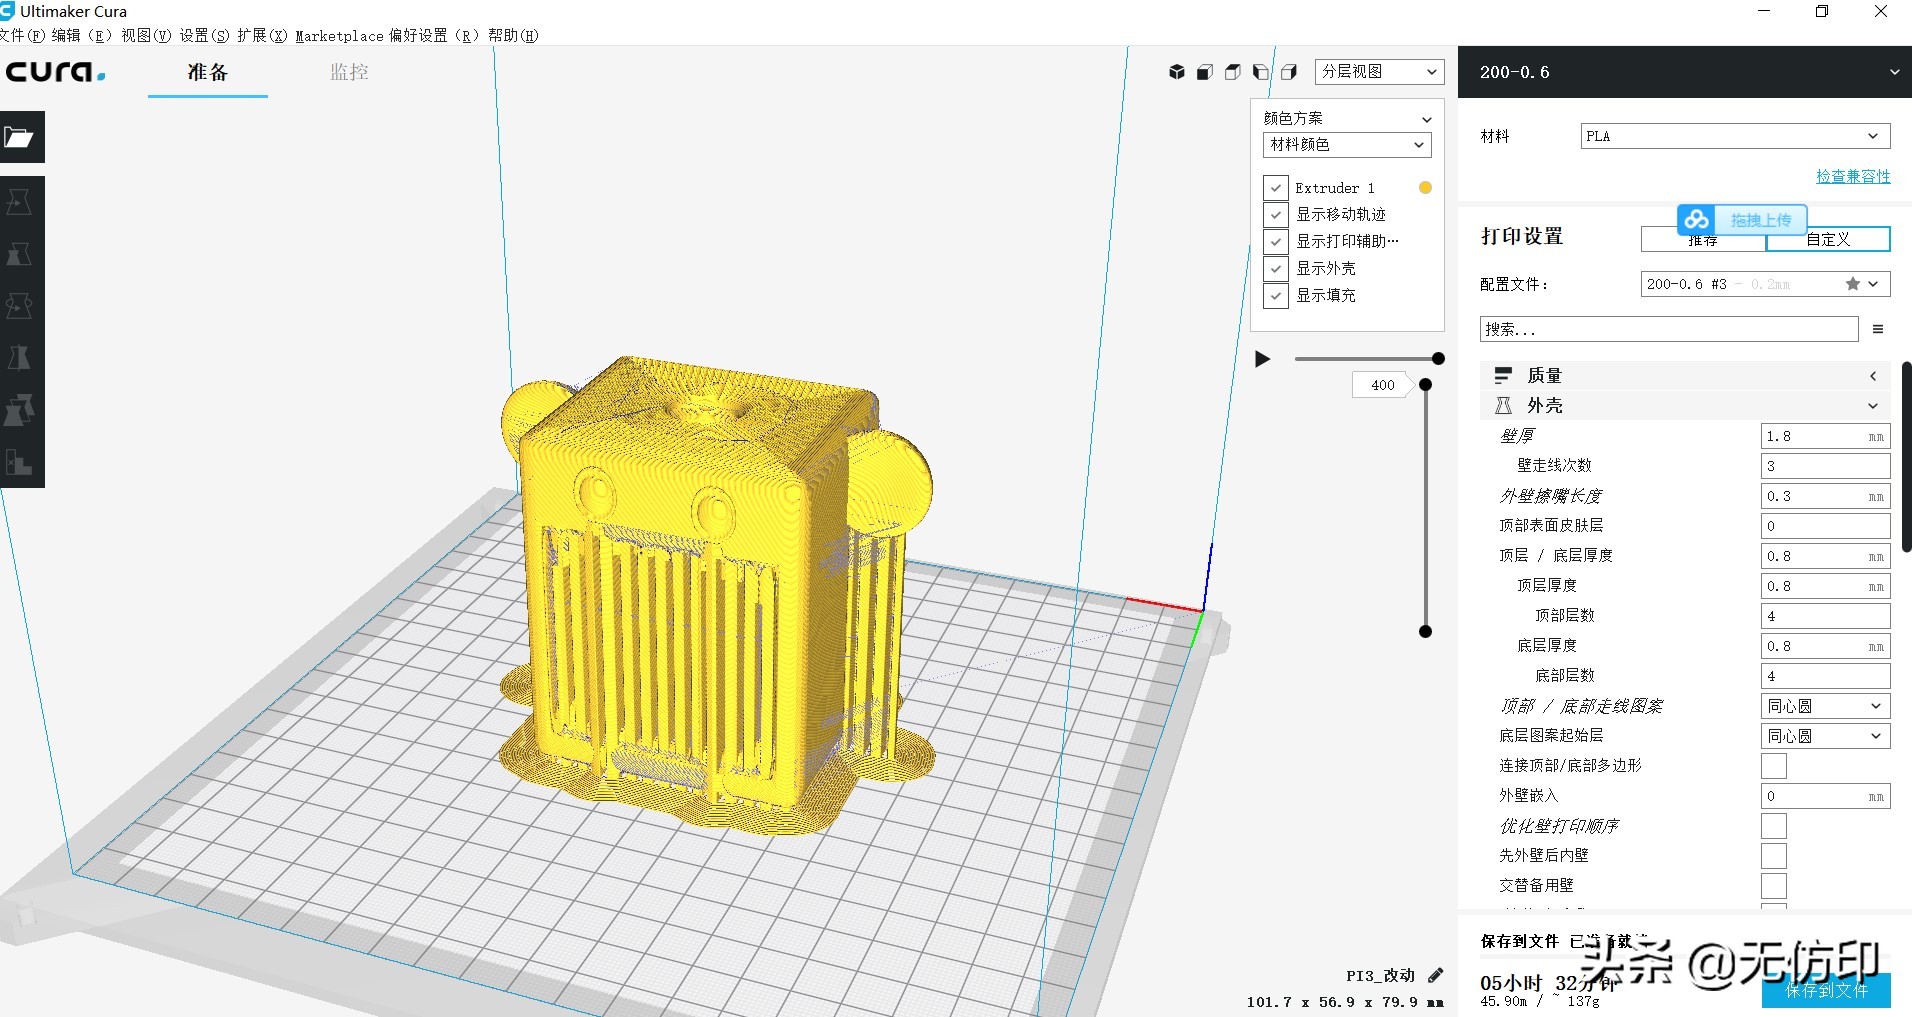Toggle the 显示填充 checkbox

(x=1275, y=296)
